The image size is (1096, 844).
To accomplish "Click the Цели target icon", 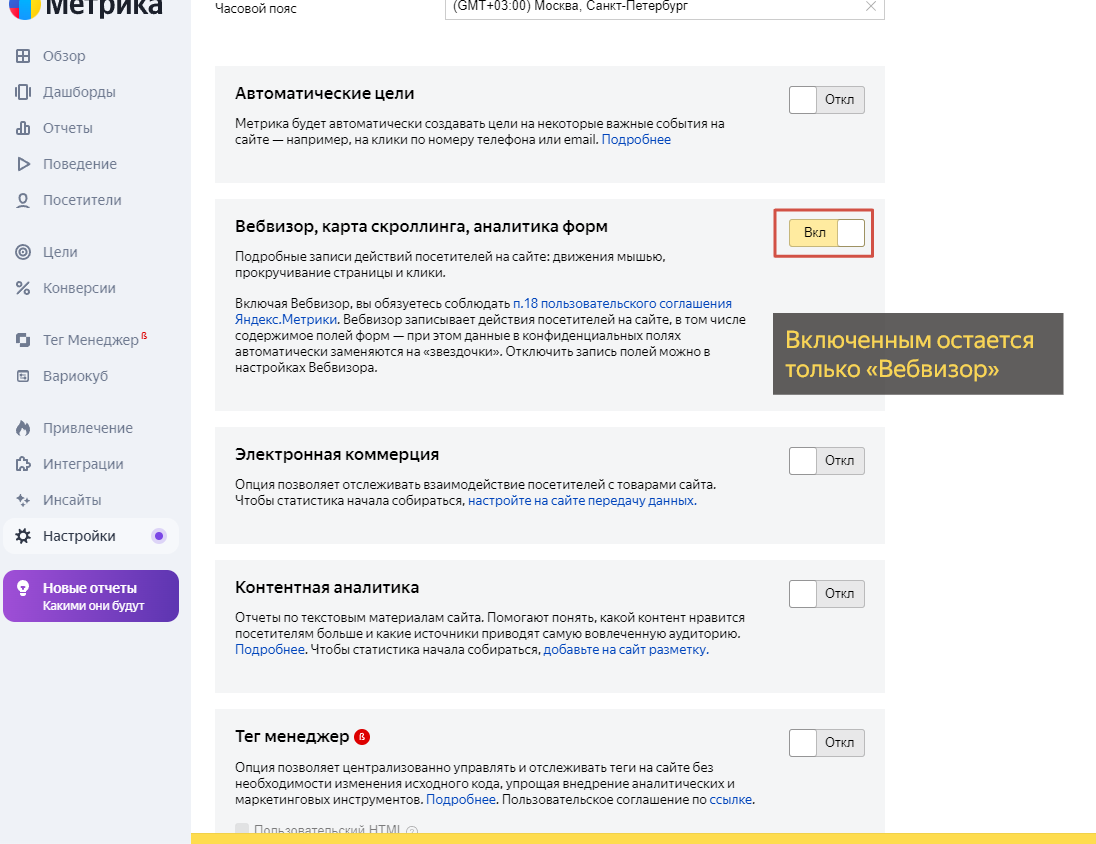I will [23, 252].
